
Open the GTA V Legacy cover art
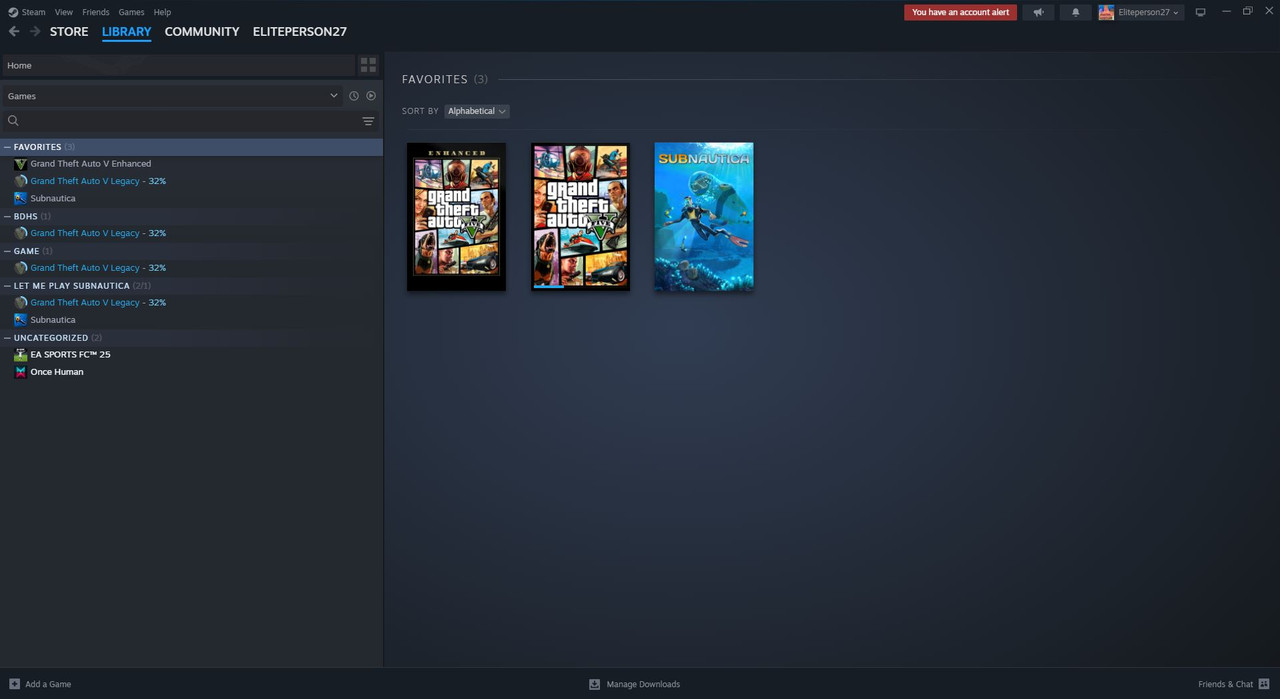point(580,217)
